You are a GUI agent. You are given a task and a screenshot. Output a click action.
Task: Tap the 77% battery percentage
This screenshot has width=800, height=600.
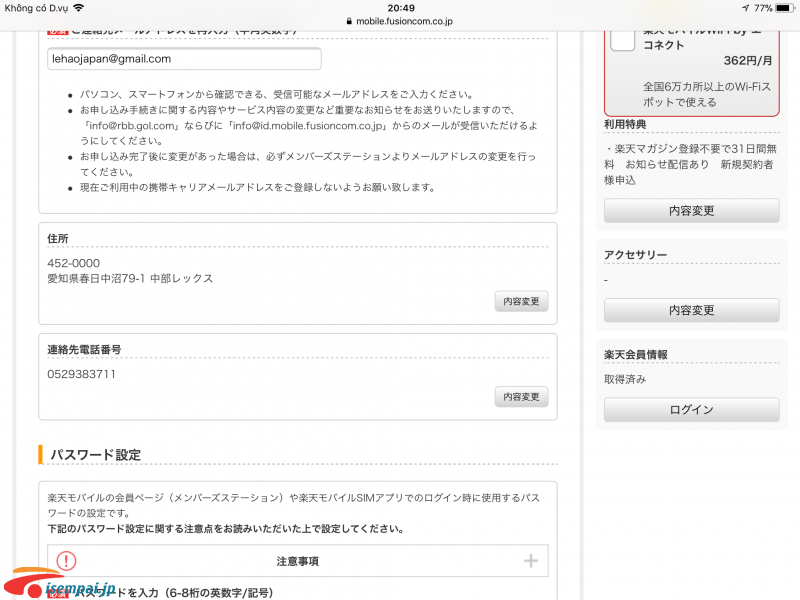pyautogui.click(x=763, y=8)
